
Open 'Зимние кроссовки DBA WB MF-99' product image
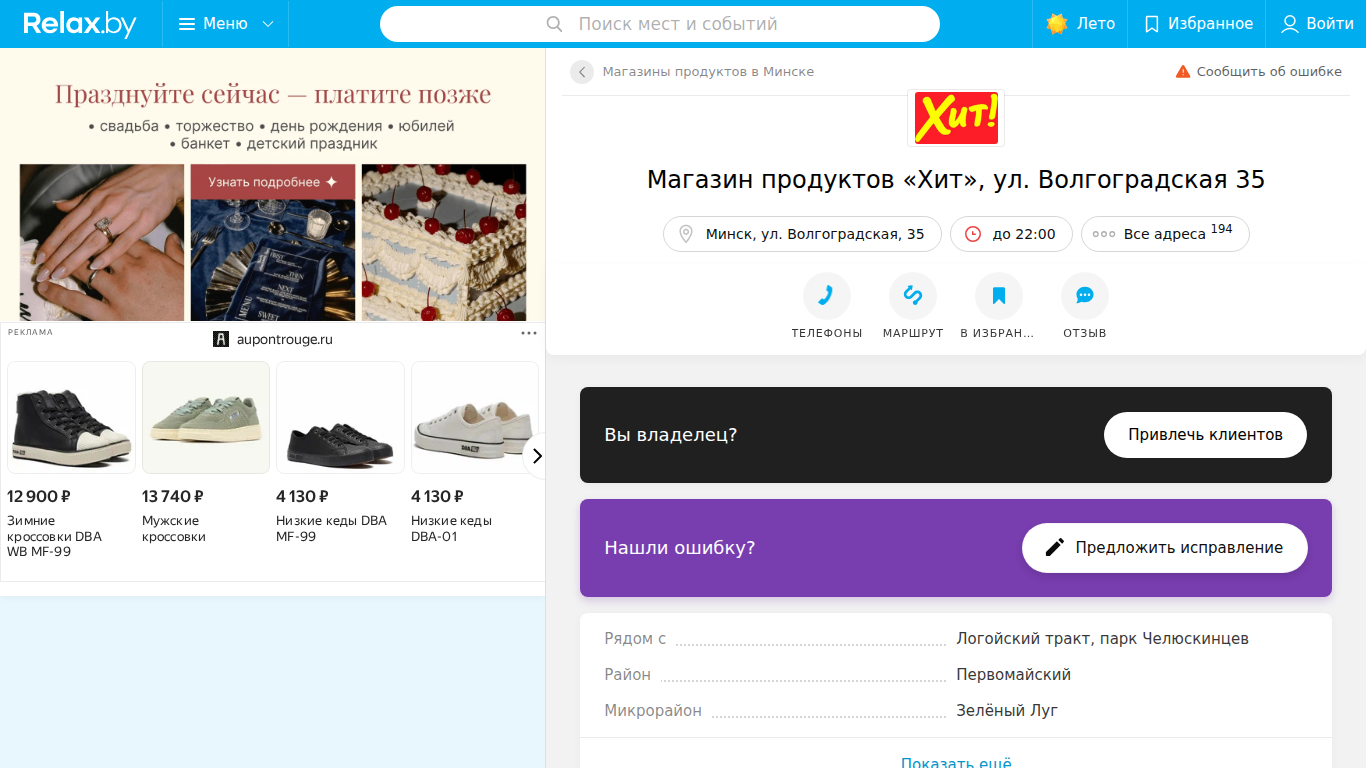pyautogui.click(x=71, y=417)
